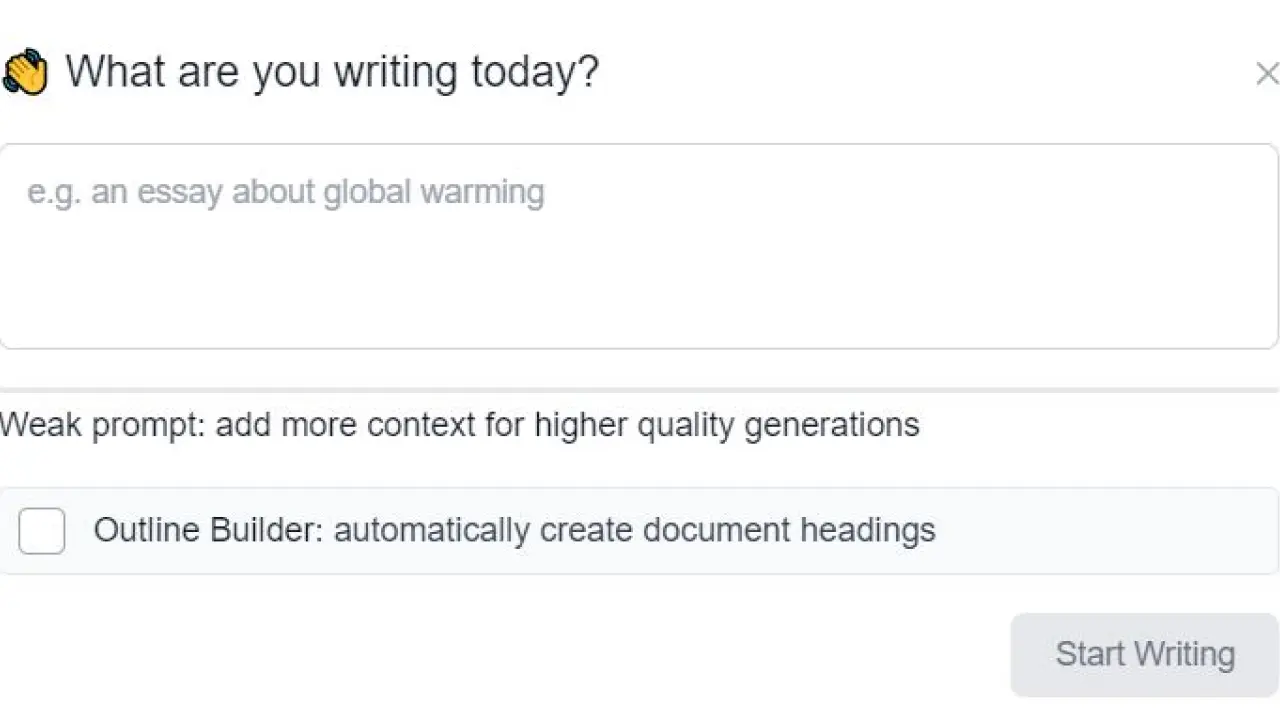
Task: Click the Start Writing button
Action: click(x=1144, y=654)
